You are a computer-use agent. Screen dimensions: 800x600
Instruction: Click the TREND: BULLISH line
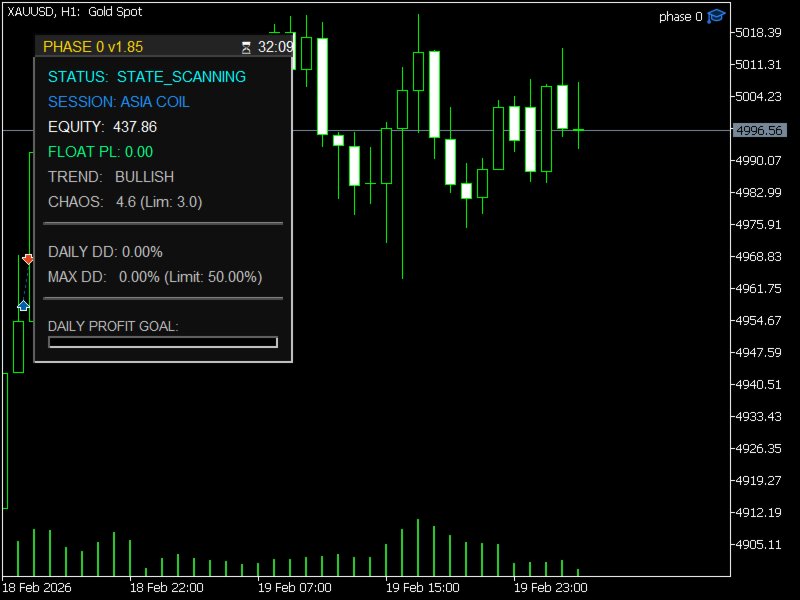pos(111,177)
